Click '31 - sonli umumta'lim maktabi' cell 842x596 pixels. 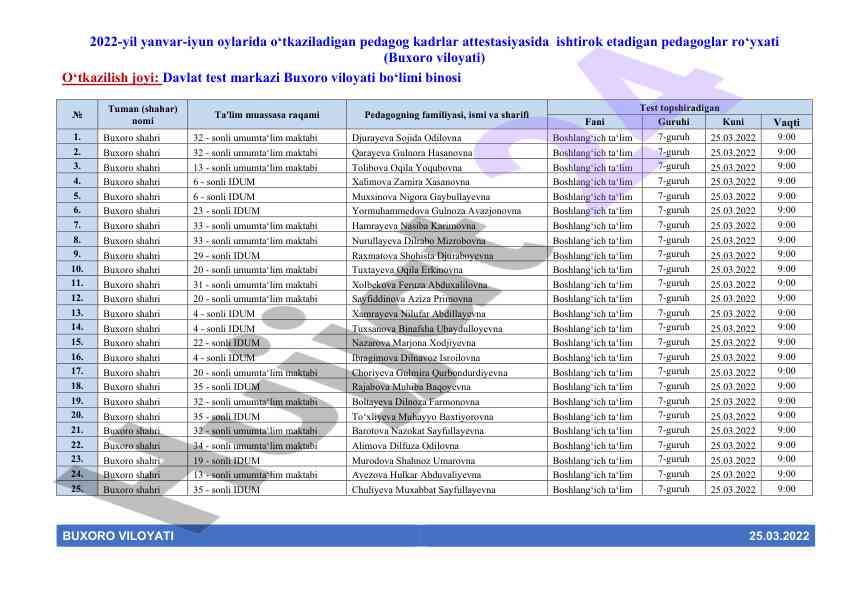click(255, 285)
